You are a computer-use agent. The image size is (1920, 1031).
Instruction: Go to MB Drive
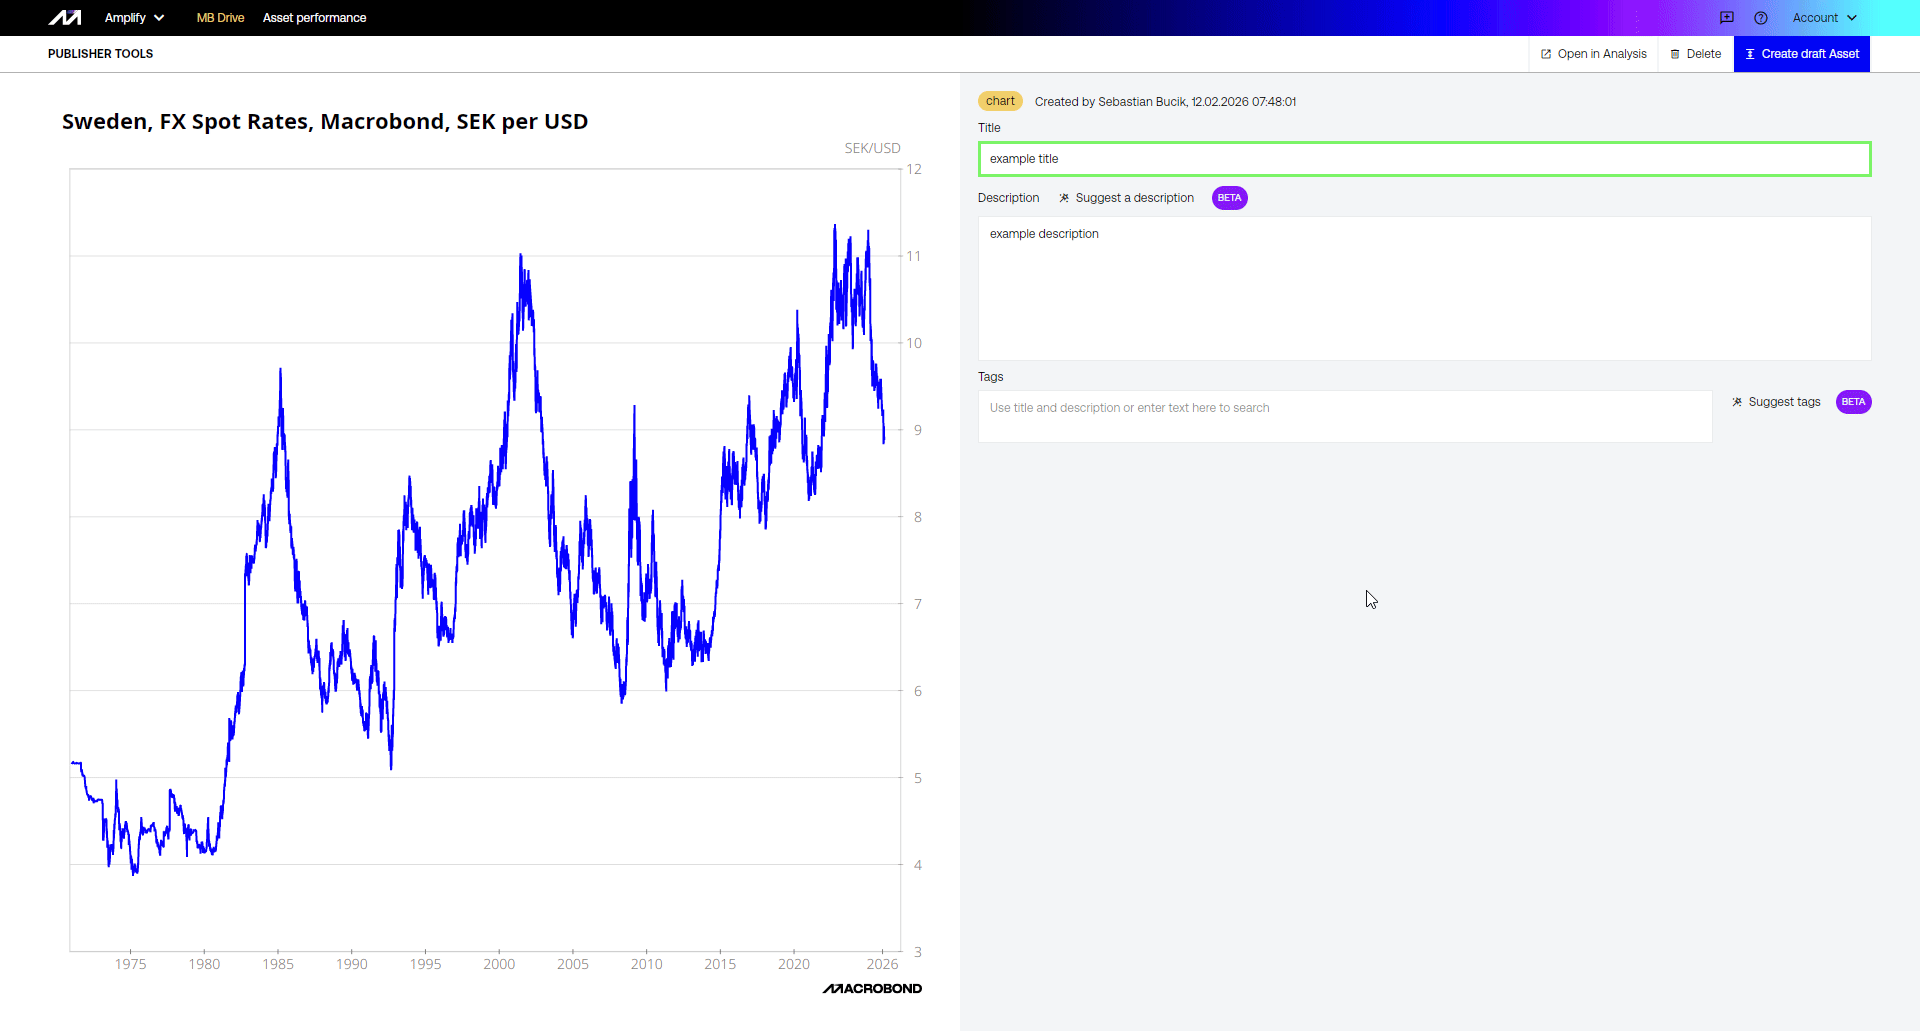(x=220, y=18)
